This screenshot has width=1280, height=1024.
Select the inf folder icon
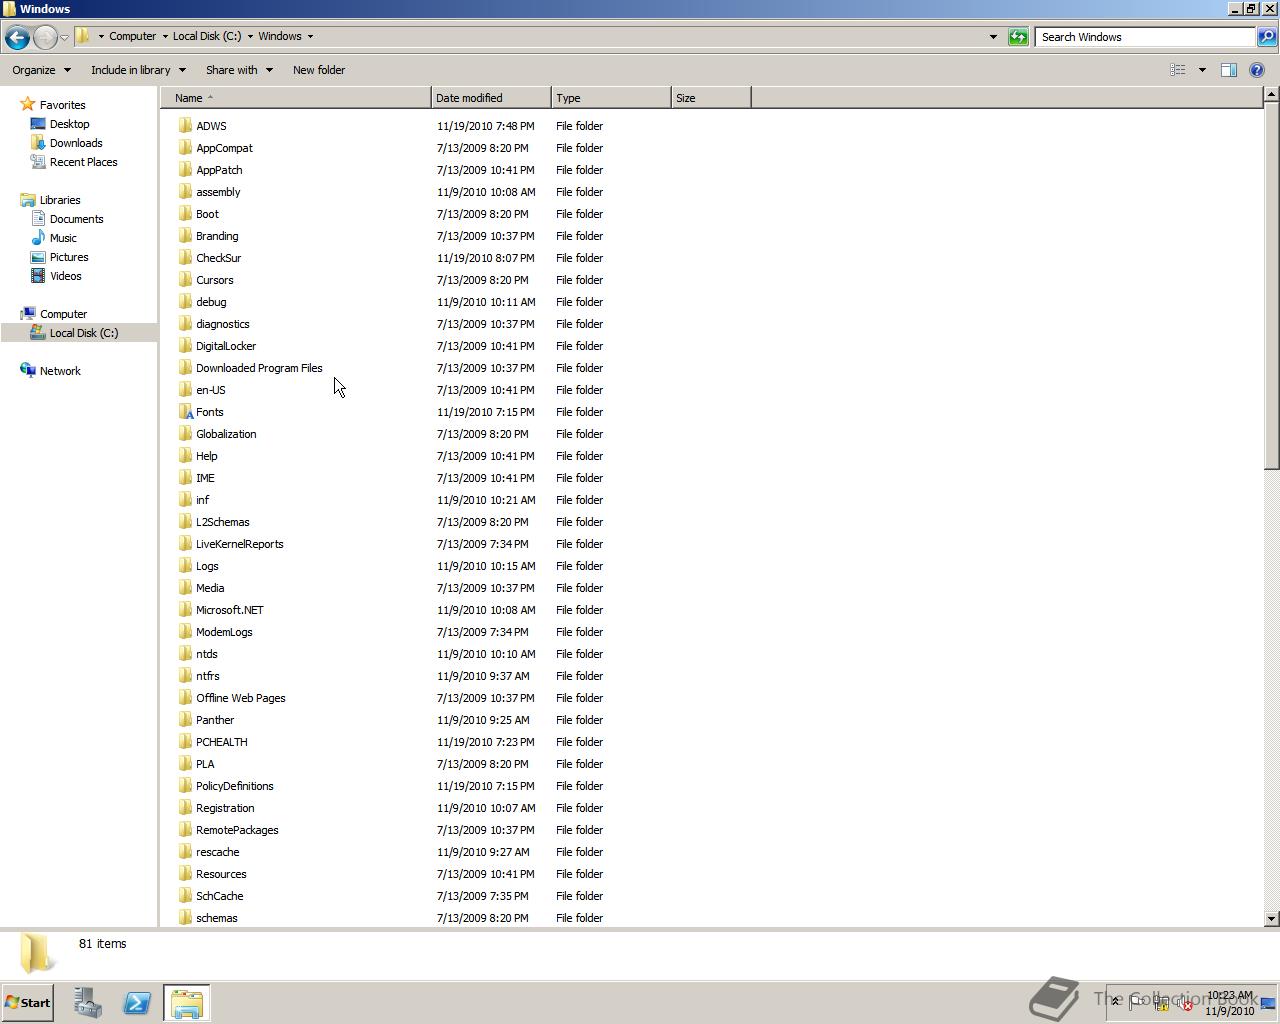tap(185, 500)
